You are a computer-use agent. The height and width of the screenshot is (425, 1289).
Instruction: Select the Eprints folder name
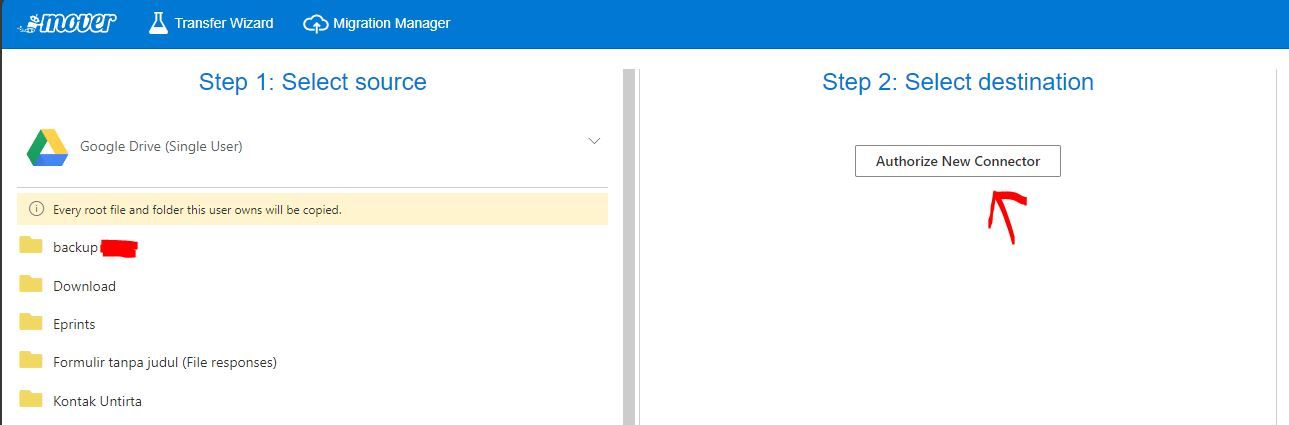pos(74,324)
